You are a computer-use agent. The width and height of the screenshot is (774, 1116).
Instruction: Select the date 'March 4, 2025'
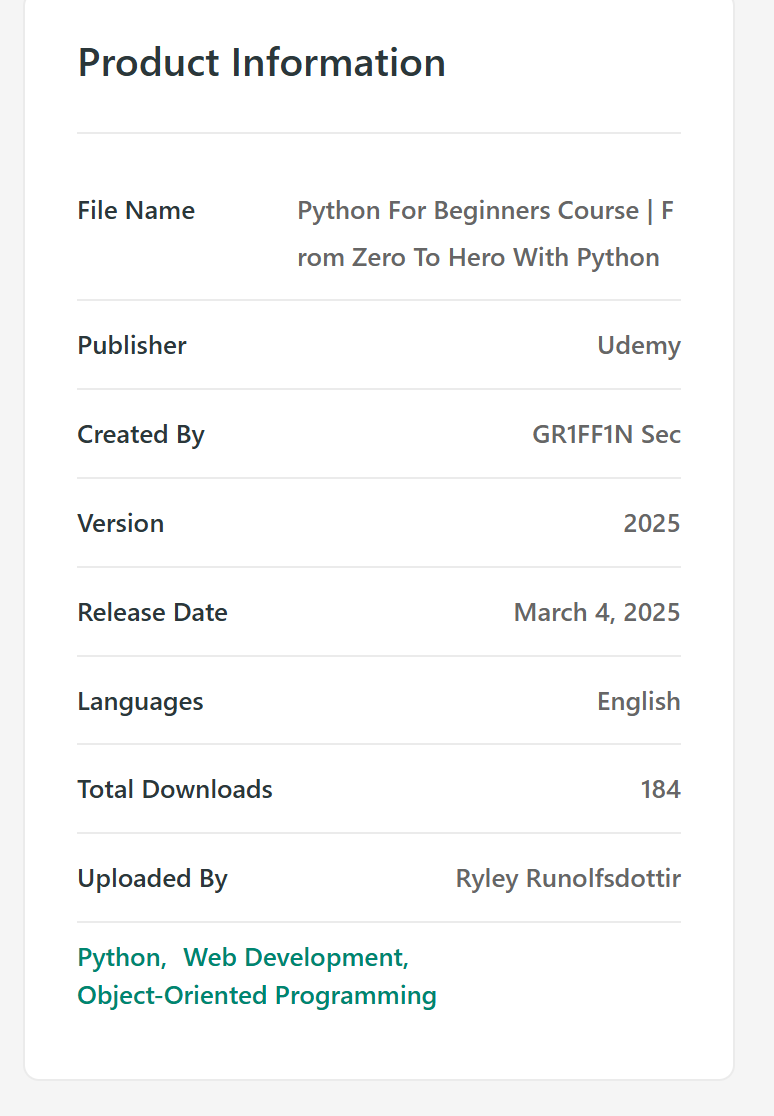597,612
